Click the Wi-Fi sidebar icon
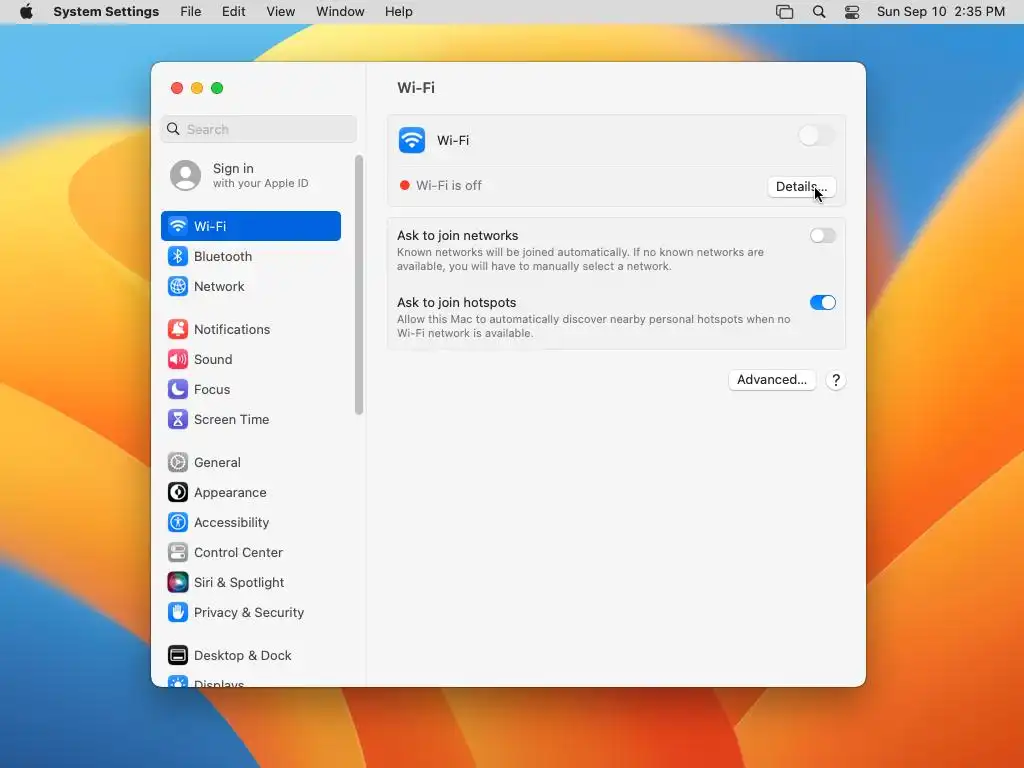1024x768 pixels. coord(178,226)
